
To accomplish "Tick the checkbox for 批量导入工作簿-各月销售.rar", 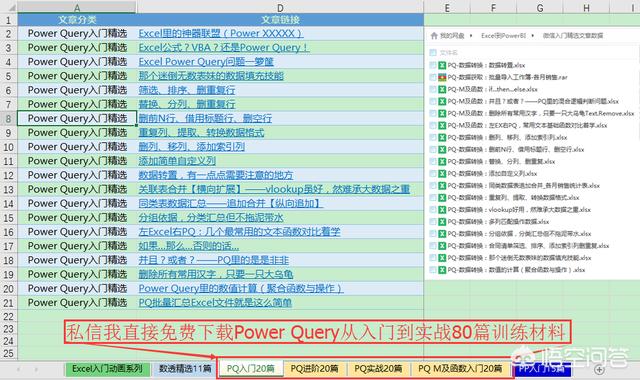I will (x=433, y=77).
